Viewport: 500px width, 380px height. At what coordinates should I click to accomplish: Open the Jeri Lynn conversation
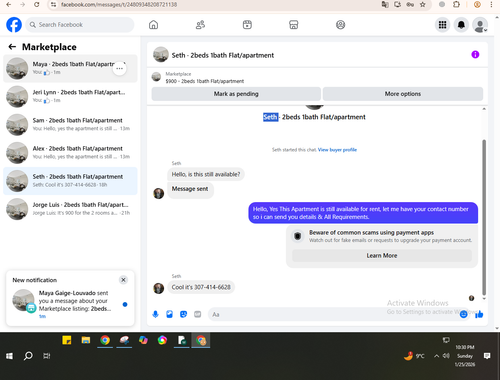click(x=70, y=96)
